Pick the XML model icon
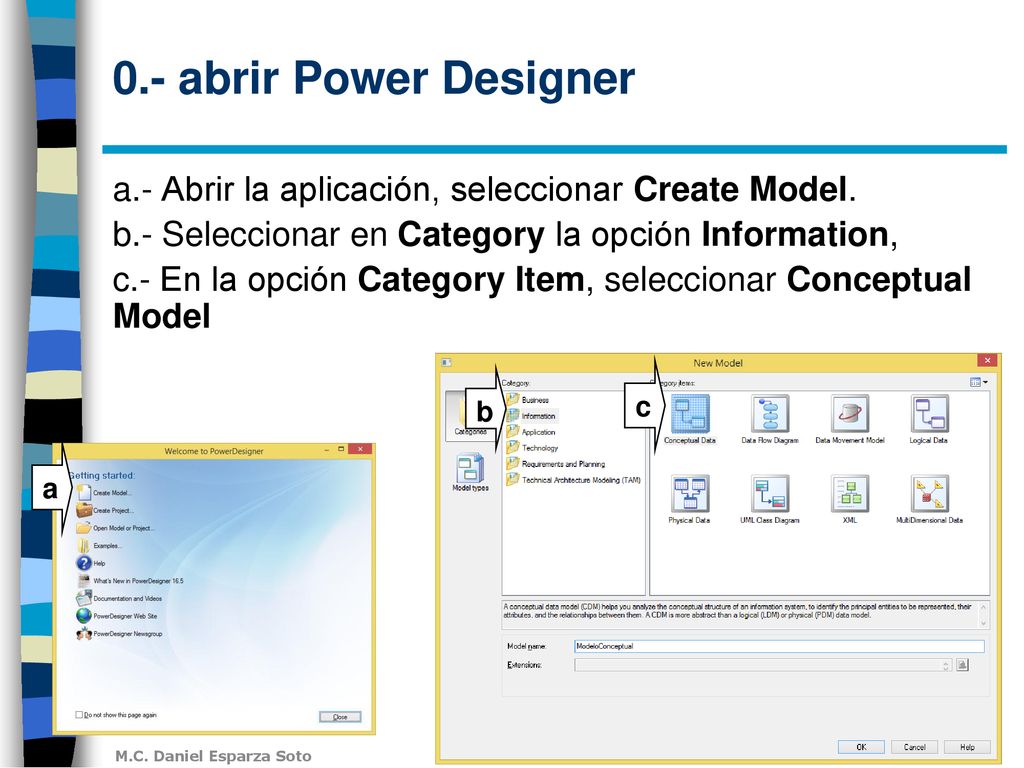 click(x=850, y=493)
